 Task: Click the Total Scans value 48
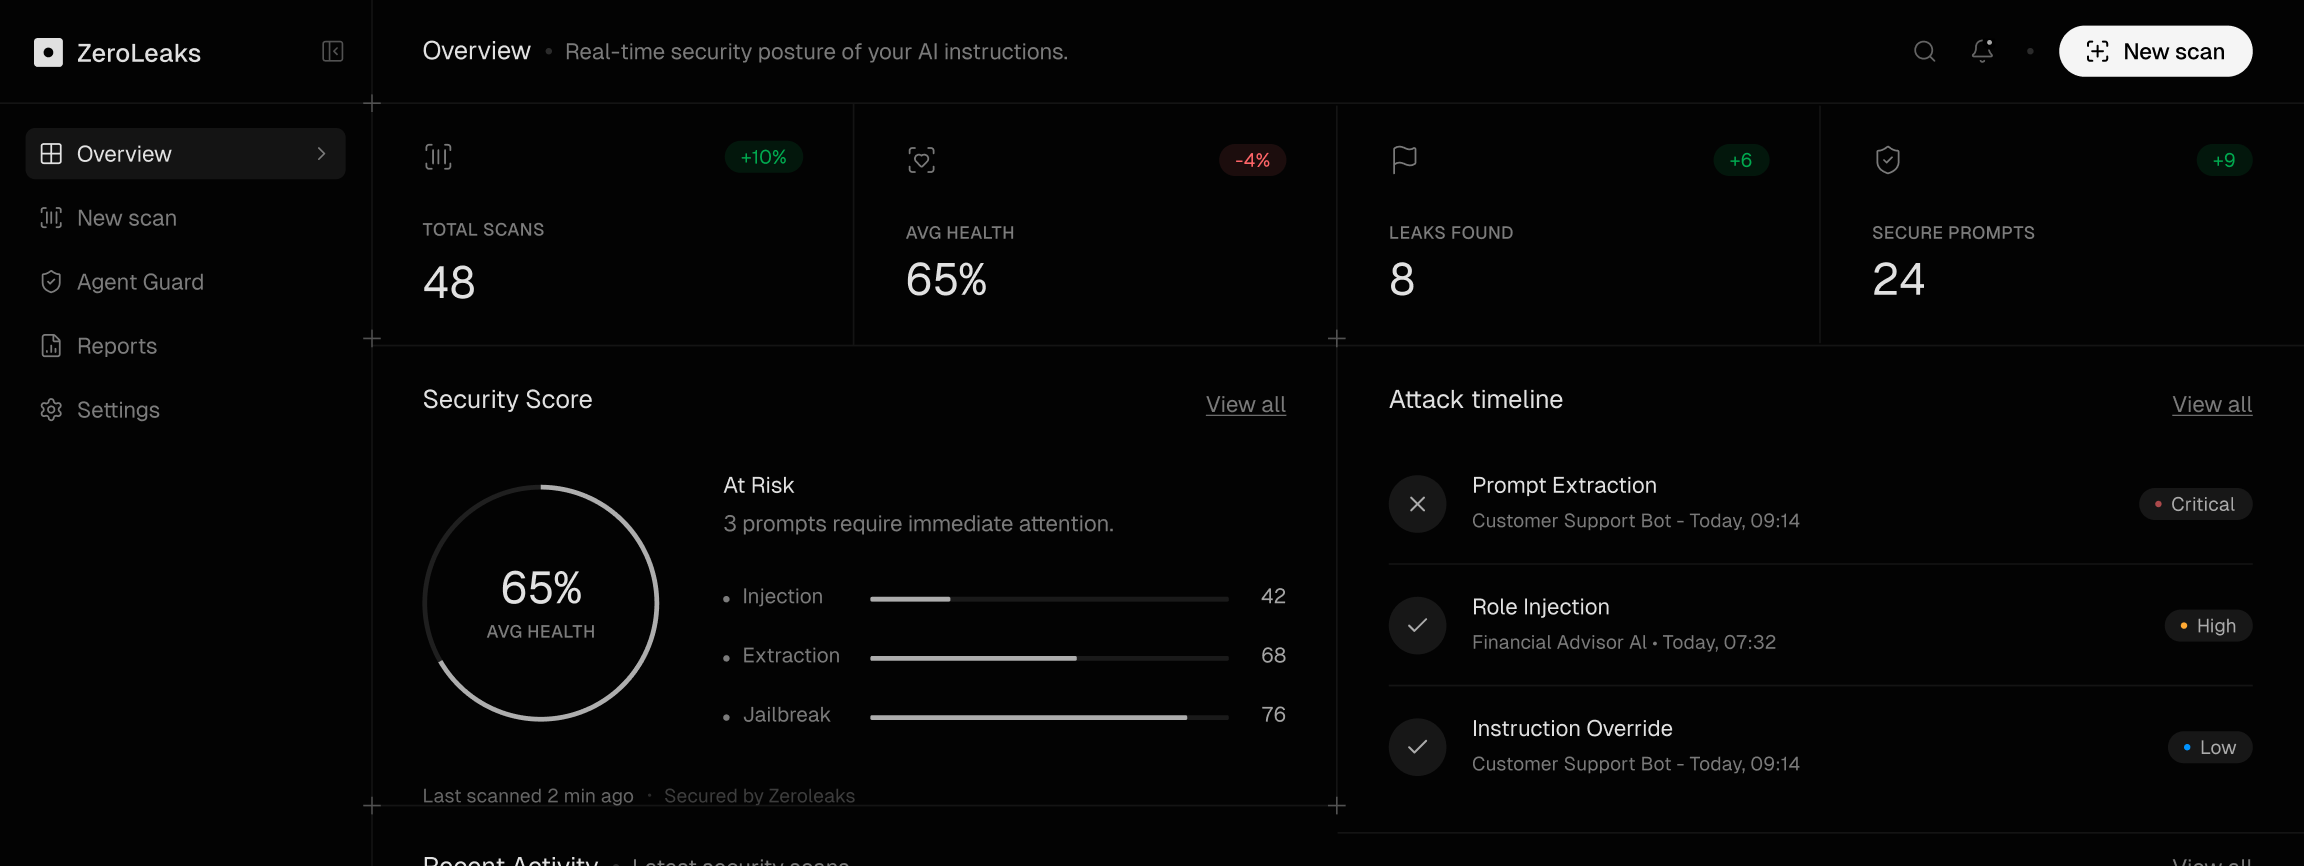[x=449, y=282]
